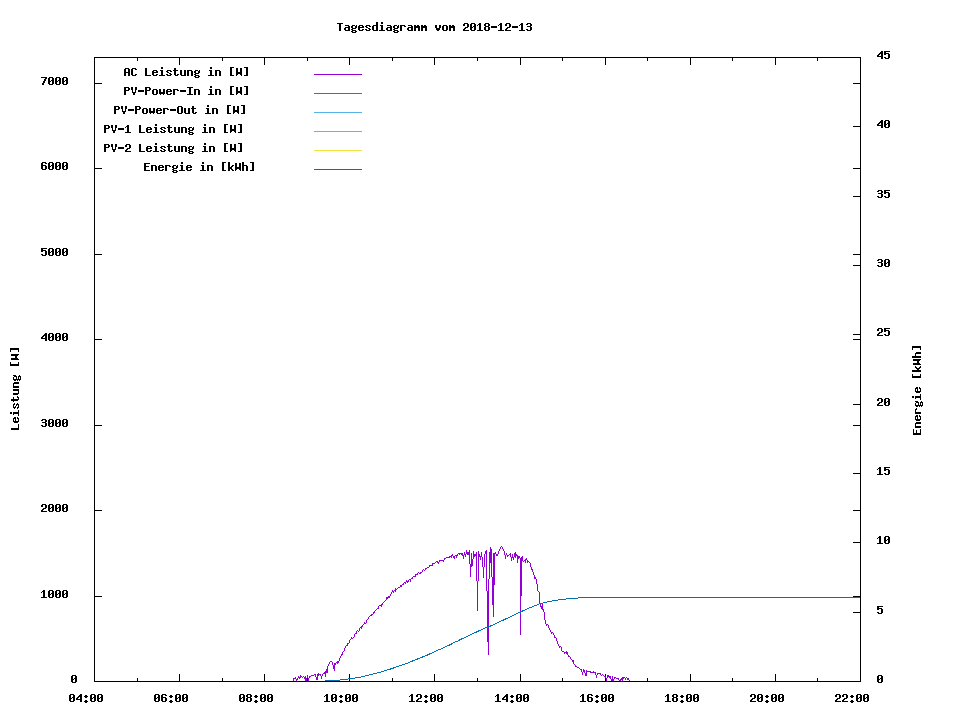The image size is (960, 720).
Task: Click the 7000 value on the power axis
Action: (54, 81)
